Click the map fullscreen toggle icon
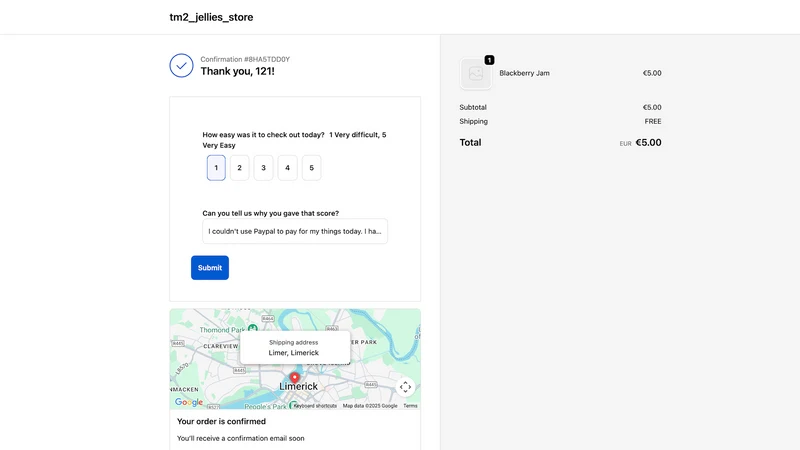Viewport: 800px width, 450px height. click(x=405, y=387)
